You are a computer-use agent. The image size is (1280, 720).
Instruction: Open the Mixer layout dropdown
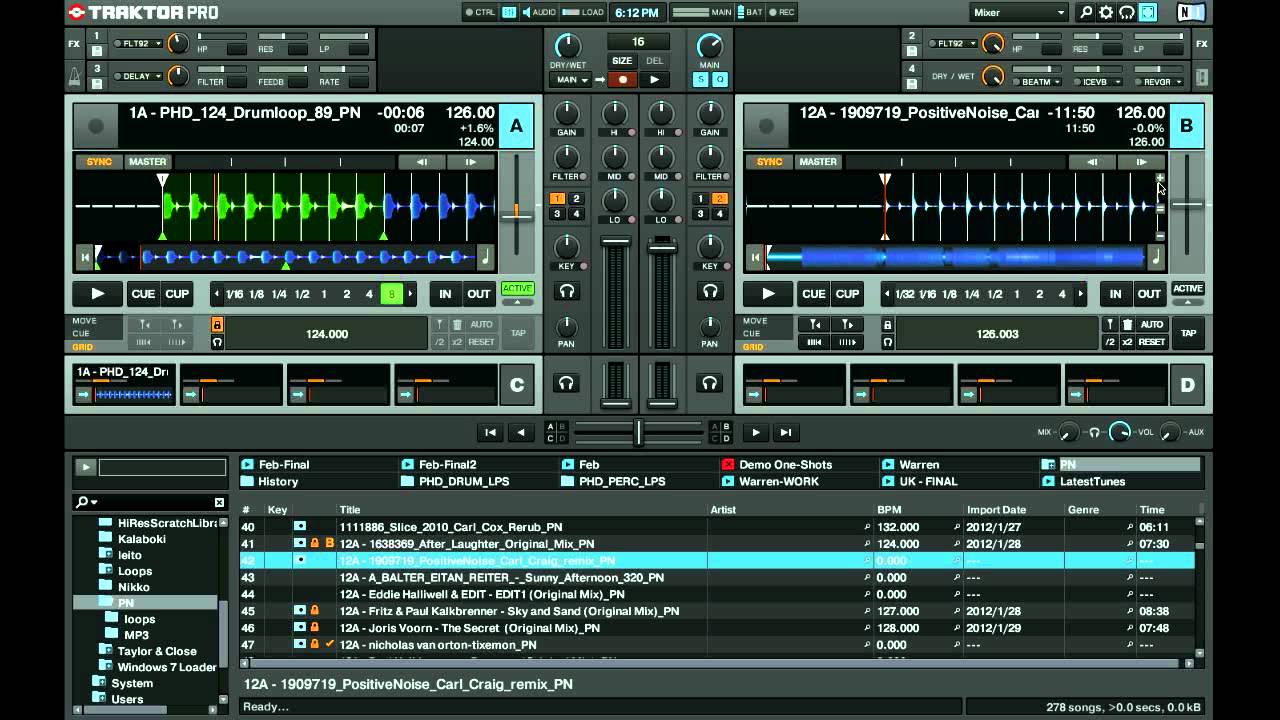pos(1018,13)
